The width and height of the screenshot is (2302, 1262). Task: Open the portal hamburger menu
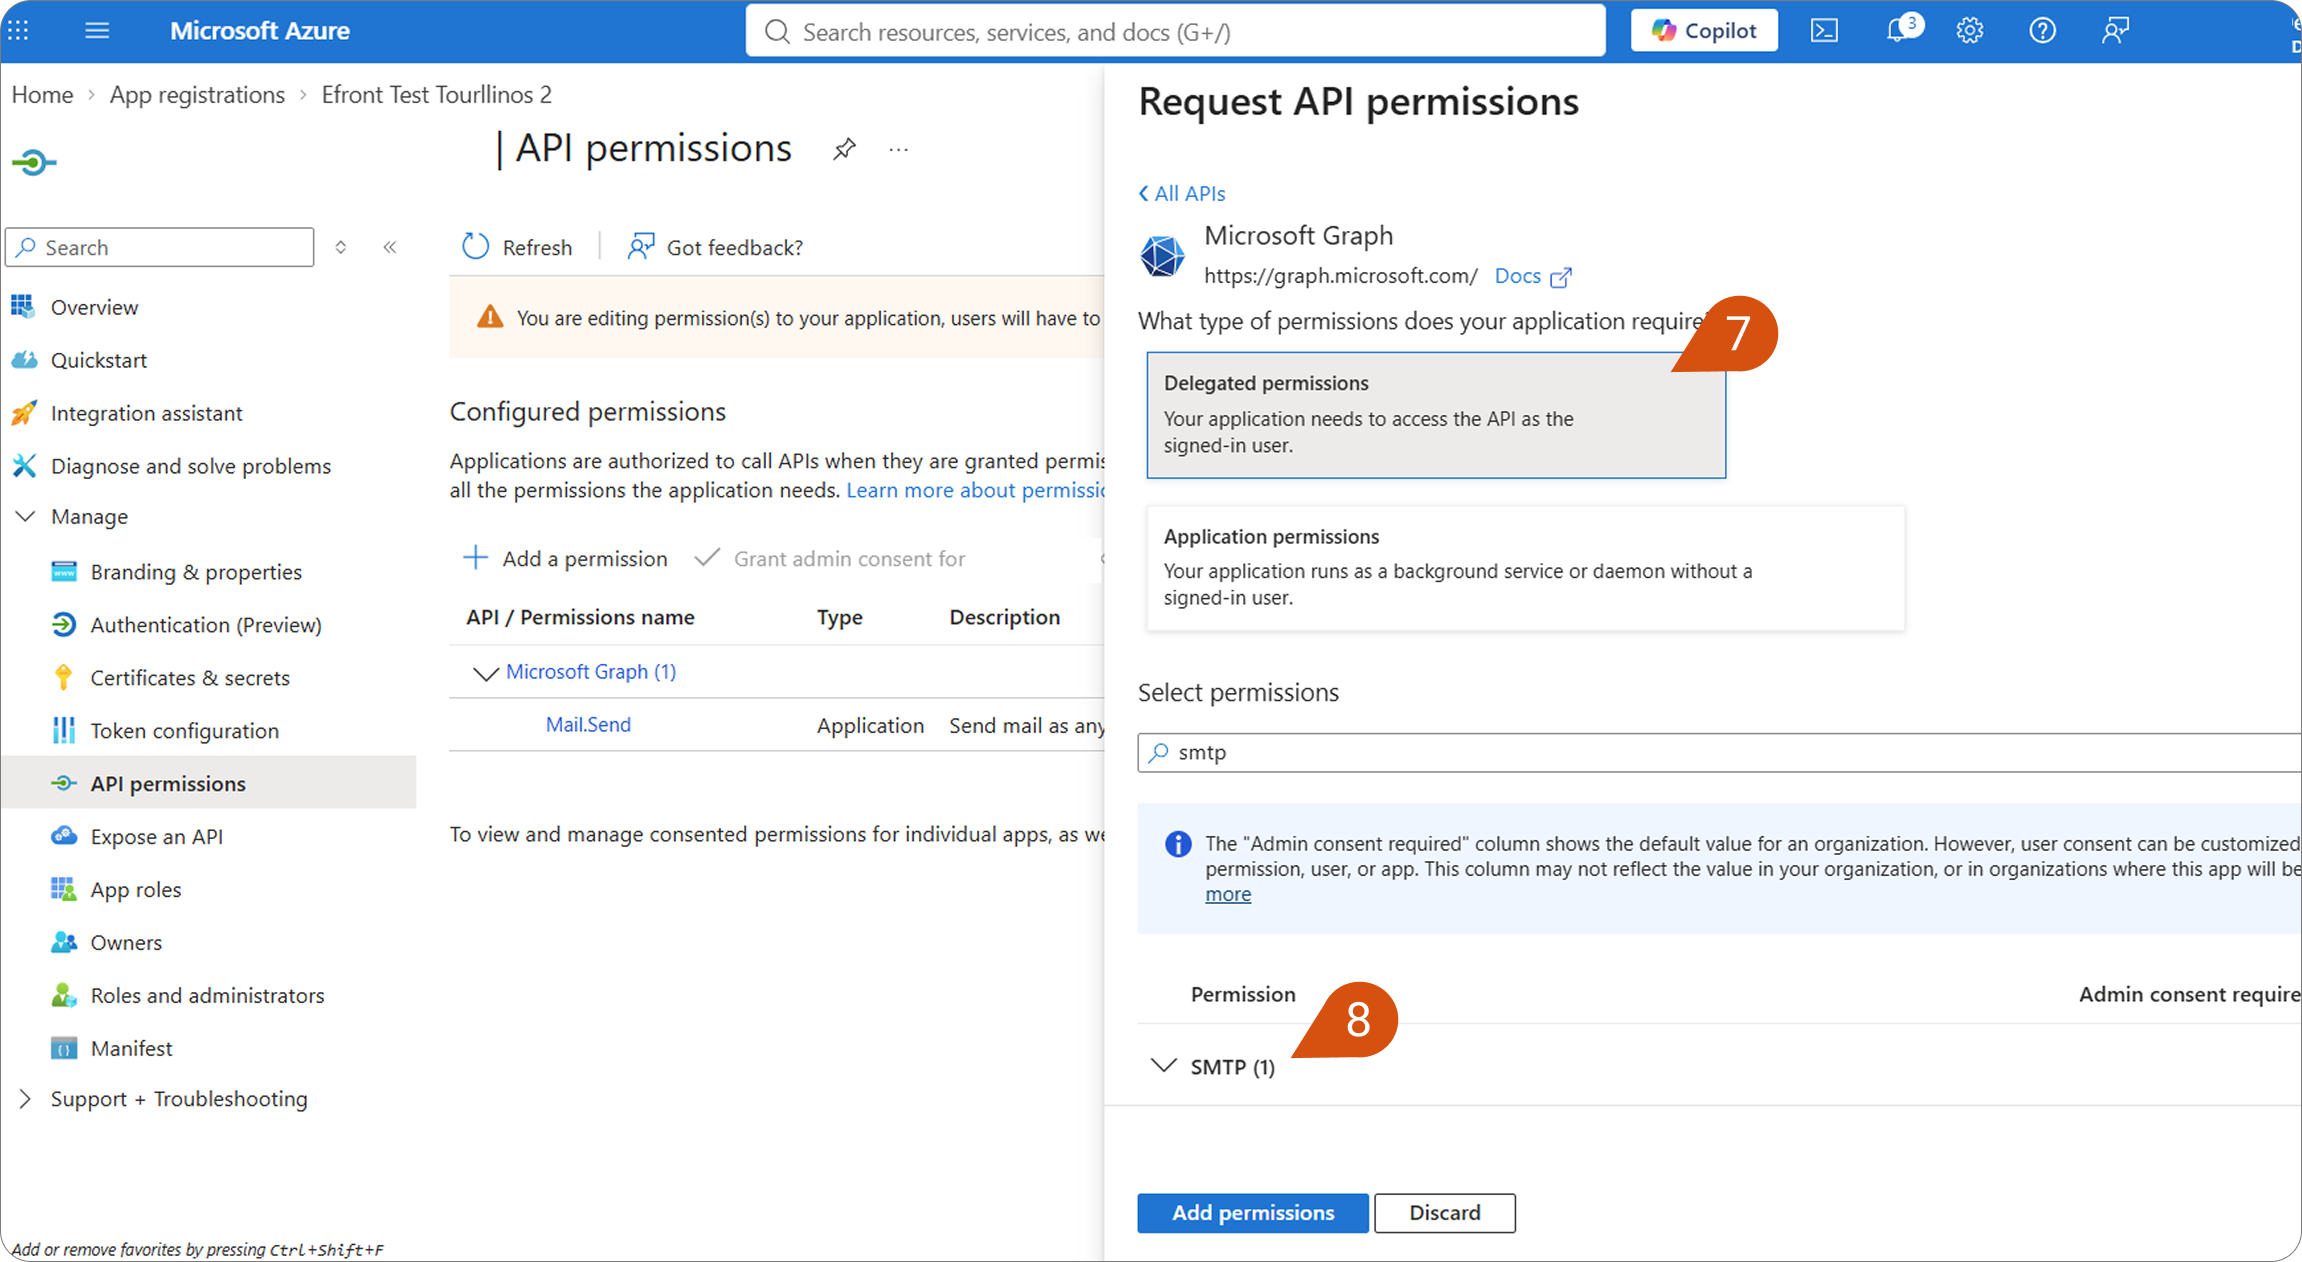pyautogui.click(x=97, y=31)
